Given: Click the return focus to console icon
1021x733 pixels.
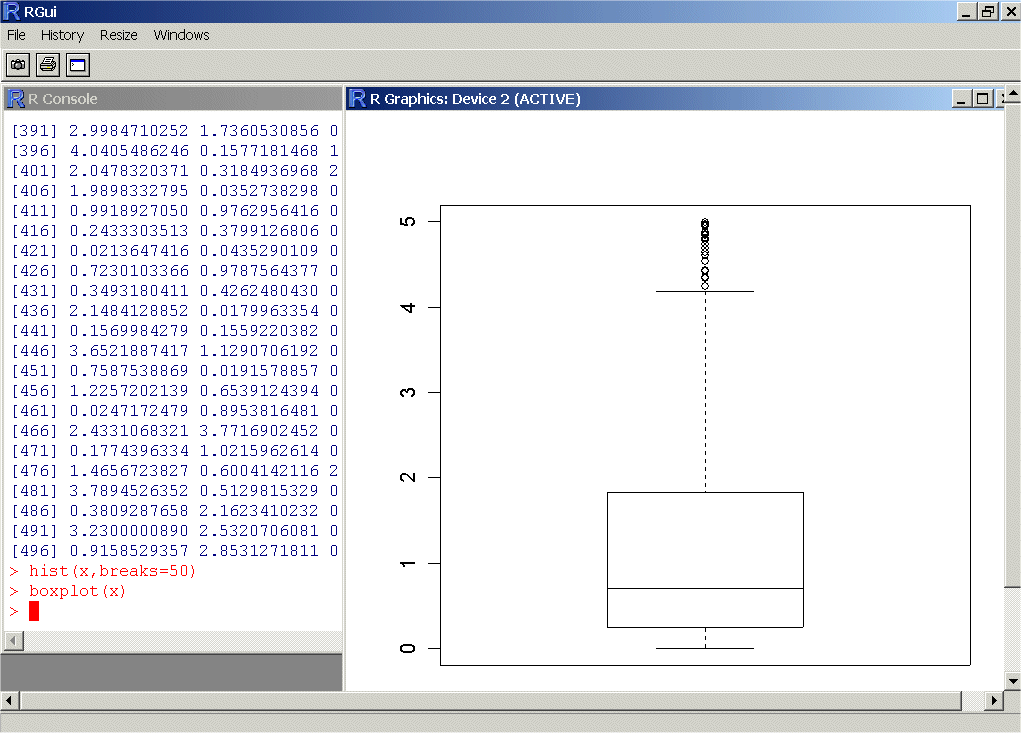Looking at the screenshot, I should tap(78, 65).
